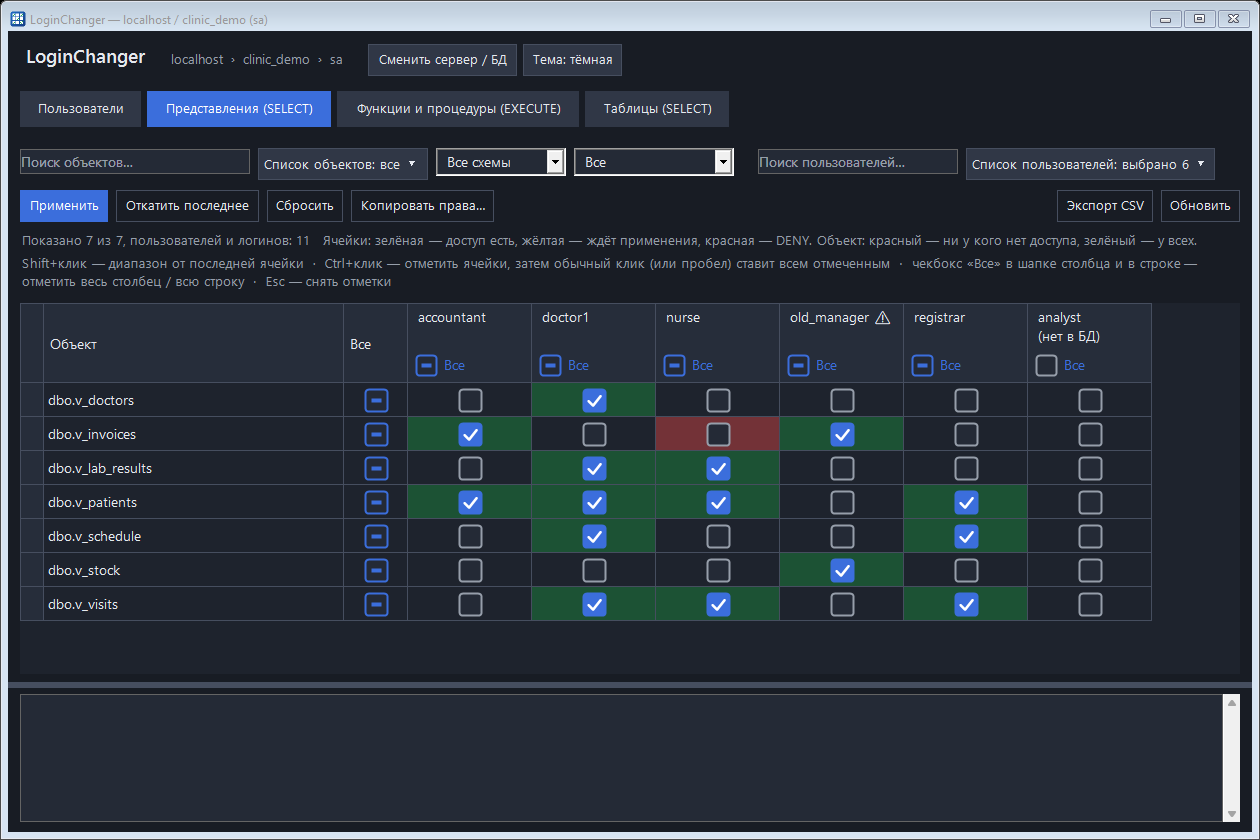1260x840 pixels.
Task: Check accountant's access on dbo.v_doctors
Action: click(470, 401)
